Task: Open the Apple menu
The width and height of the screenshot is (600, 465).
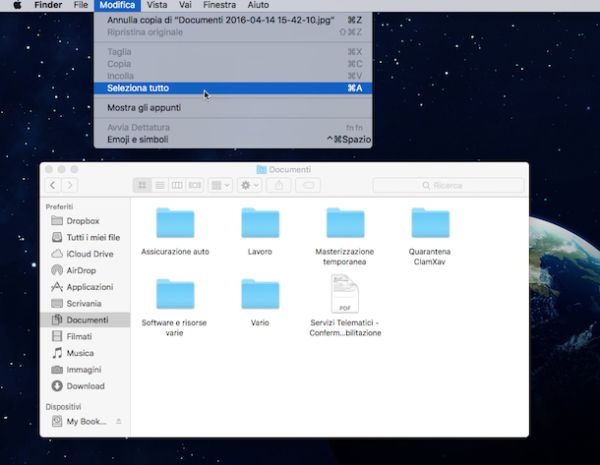Action: [x=17, y=6]
